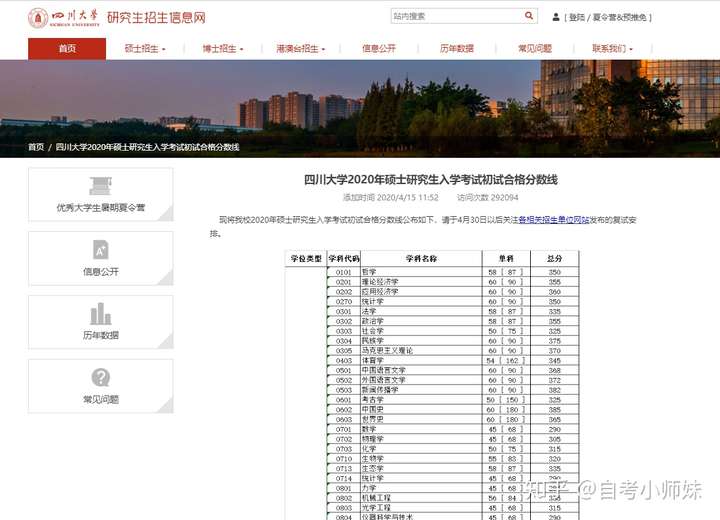Click the 总分 column header

point(555,259)
